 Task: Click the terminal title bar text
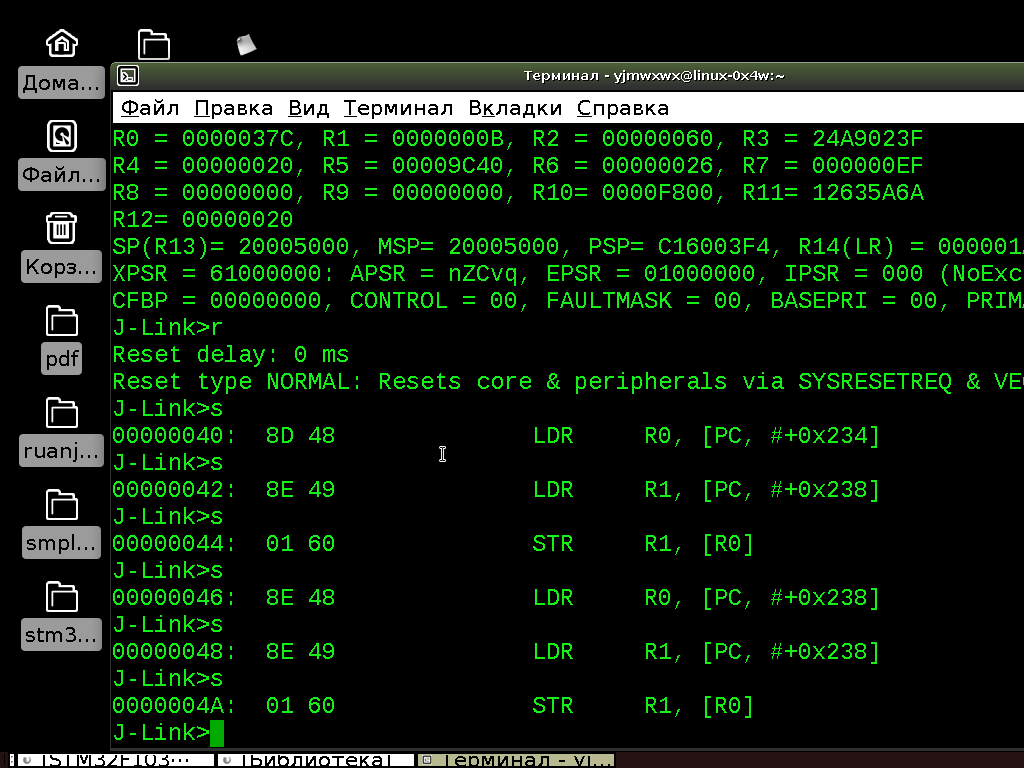(654, 76)
